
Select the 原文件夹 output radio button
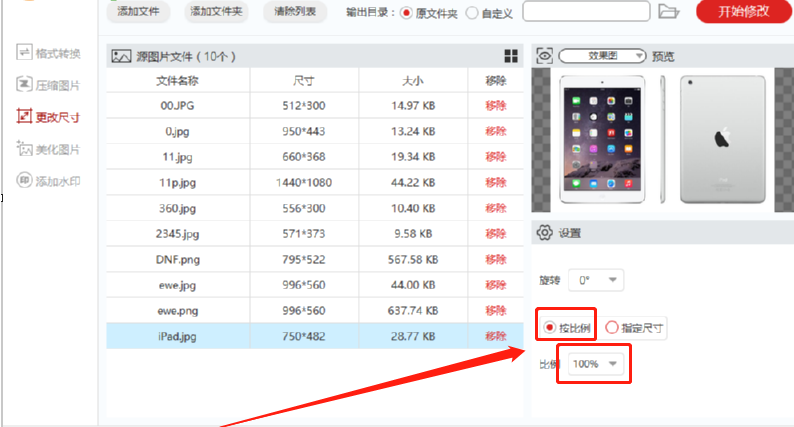pyautogui.click(x=406, y=13)
